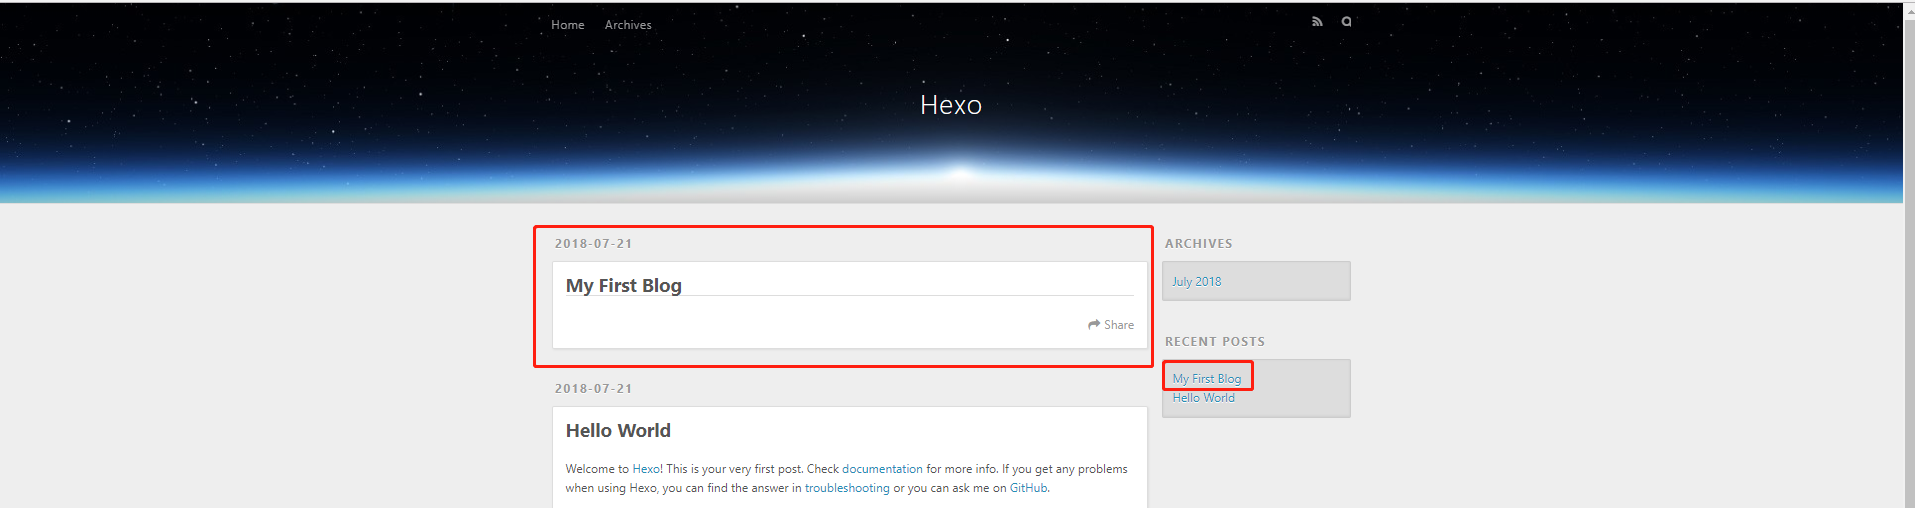This screenshot has width=1915, height=508.
Task: Click the search magnifier icon
Action: [x=1346, y=21]
